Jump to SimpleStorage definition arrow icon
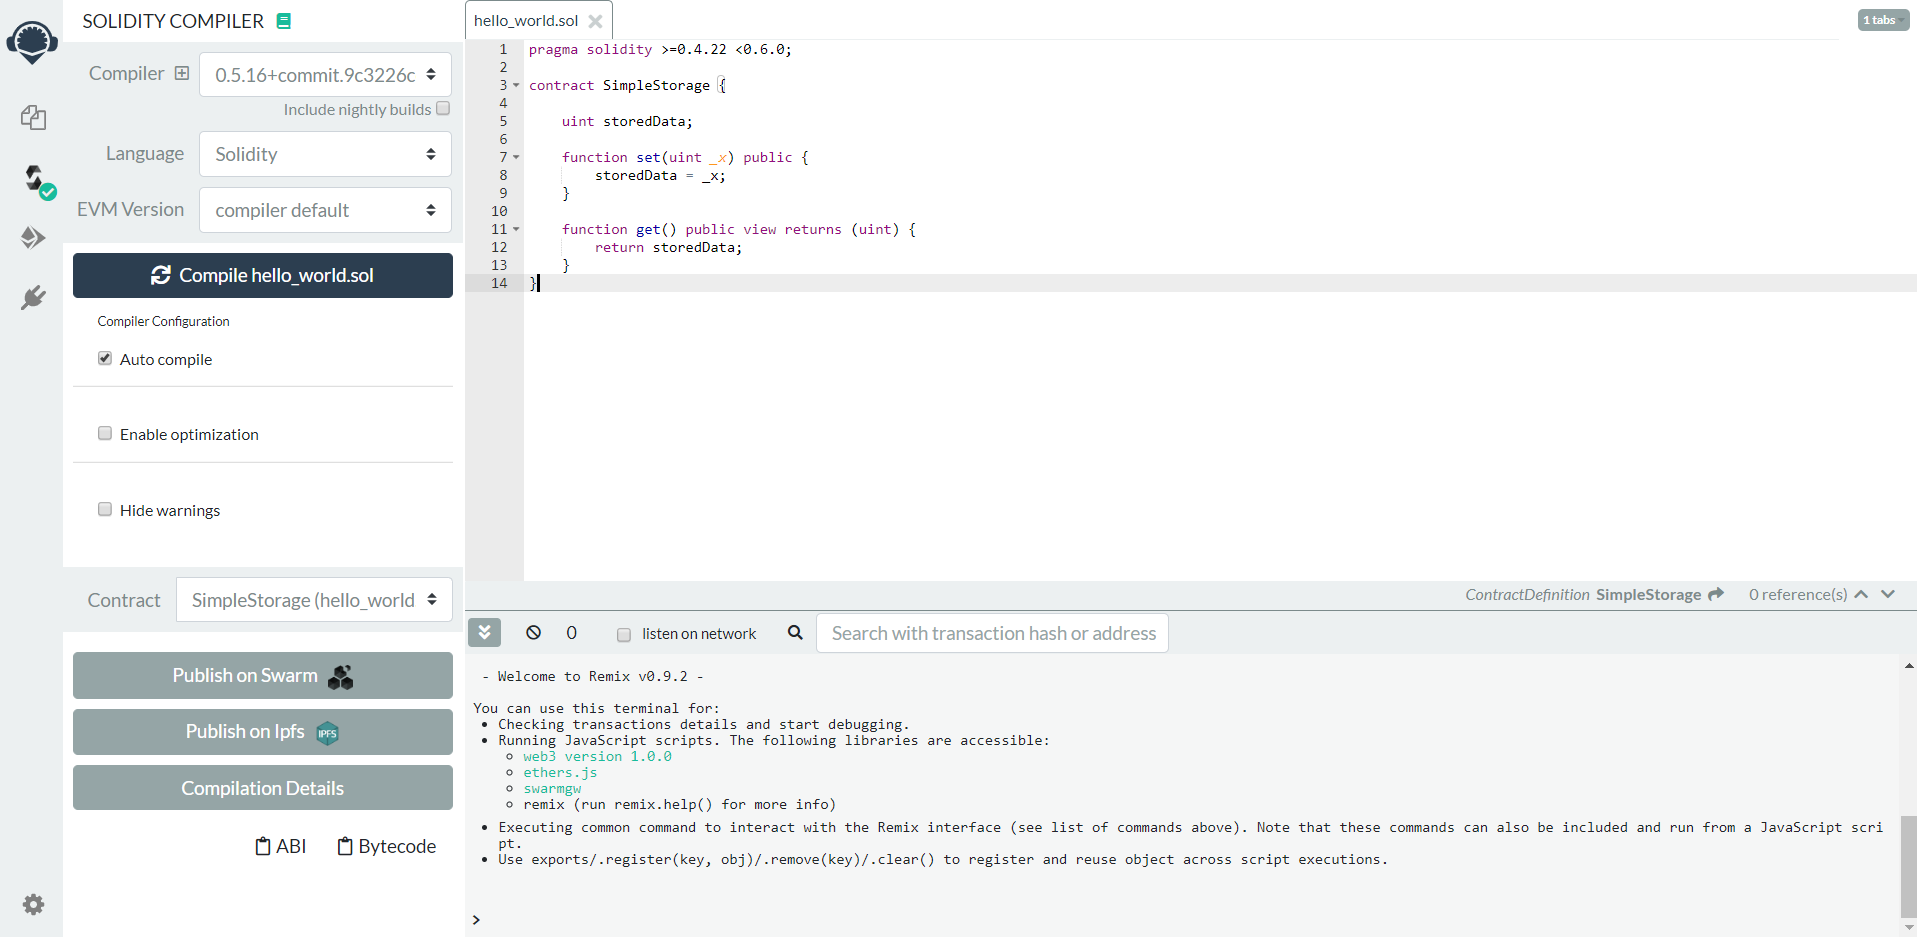 tap(1716, 594)
